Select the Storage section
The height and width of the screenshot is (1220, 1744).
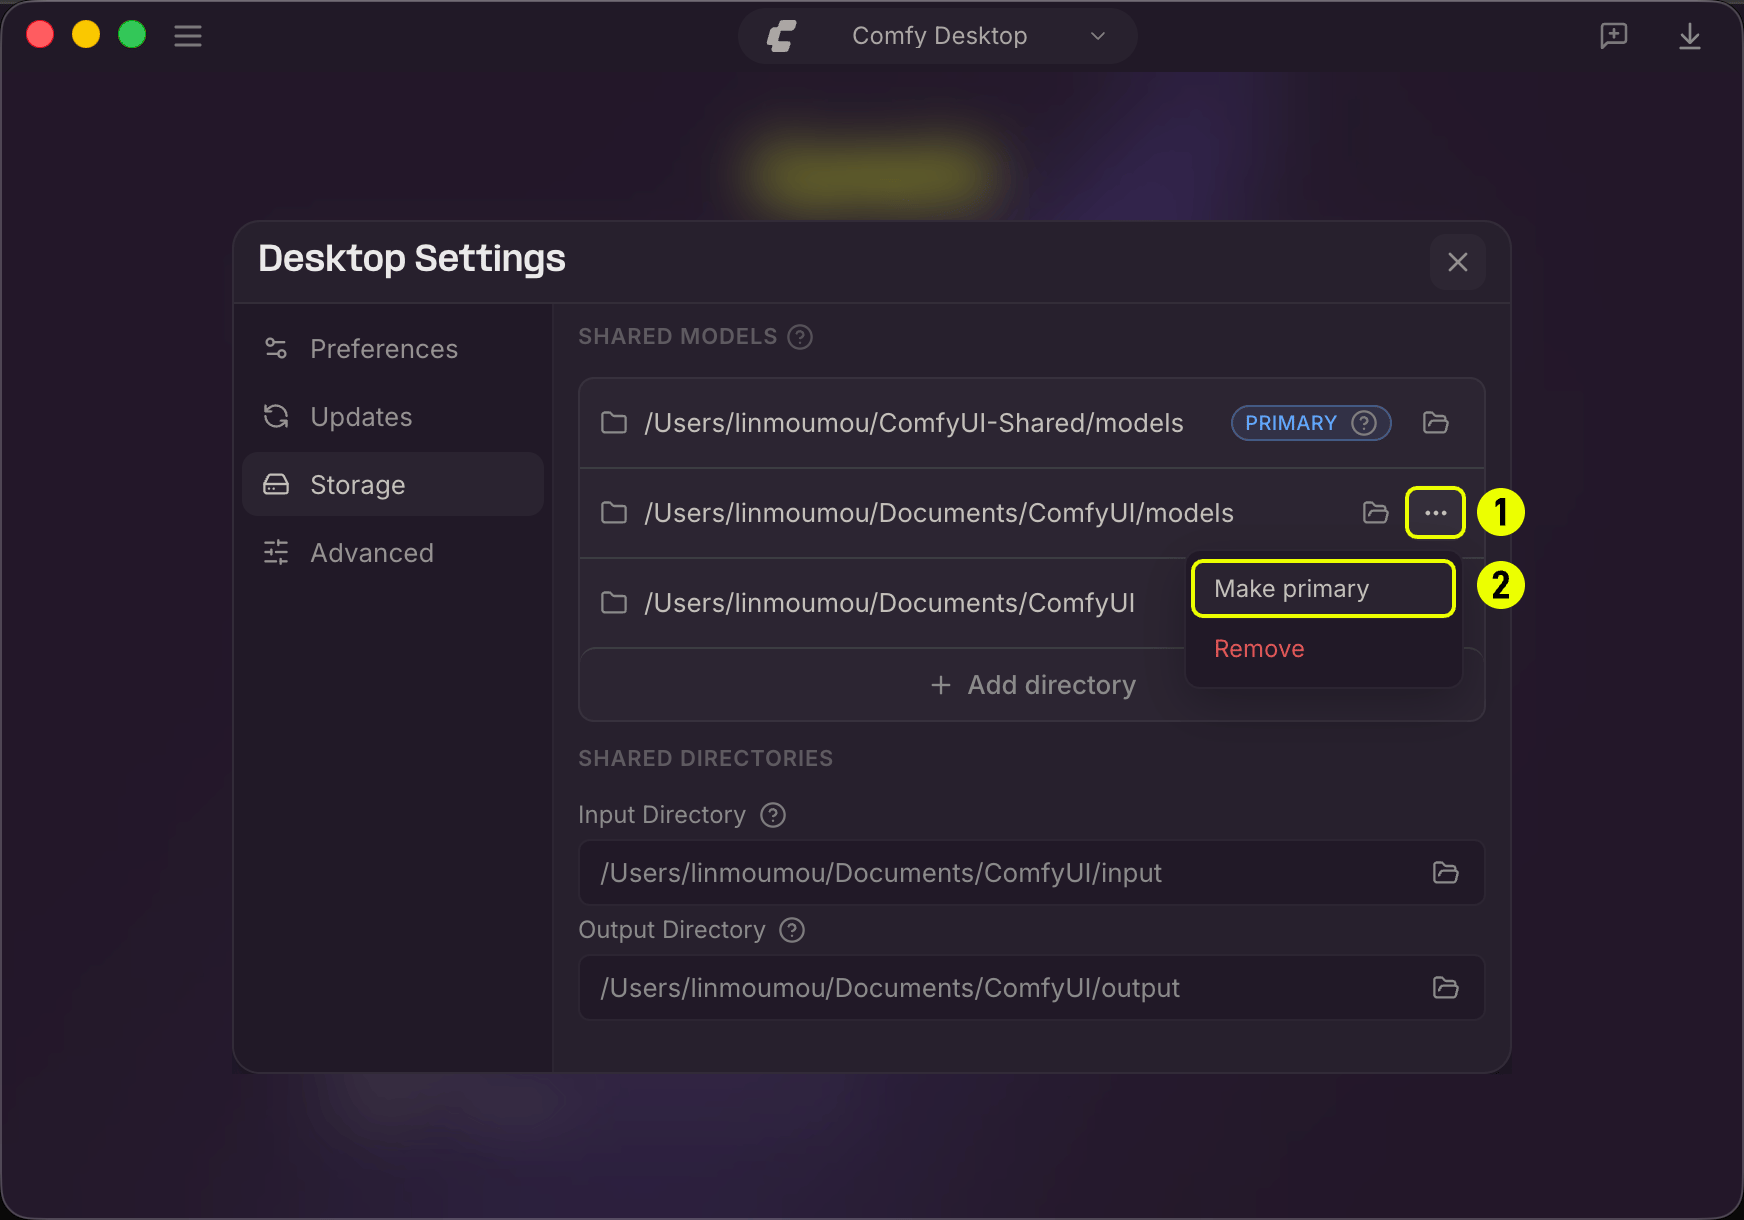[x=393, y=485]
